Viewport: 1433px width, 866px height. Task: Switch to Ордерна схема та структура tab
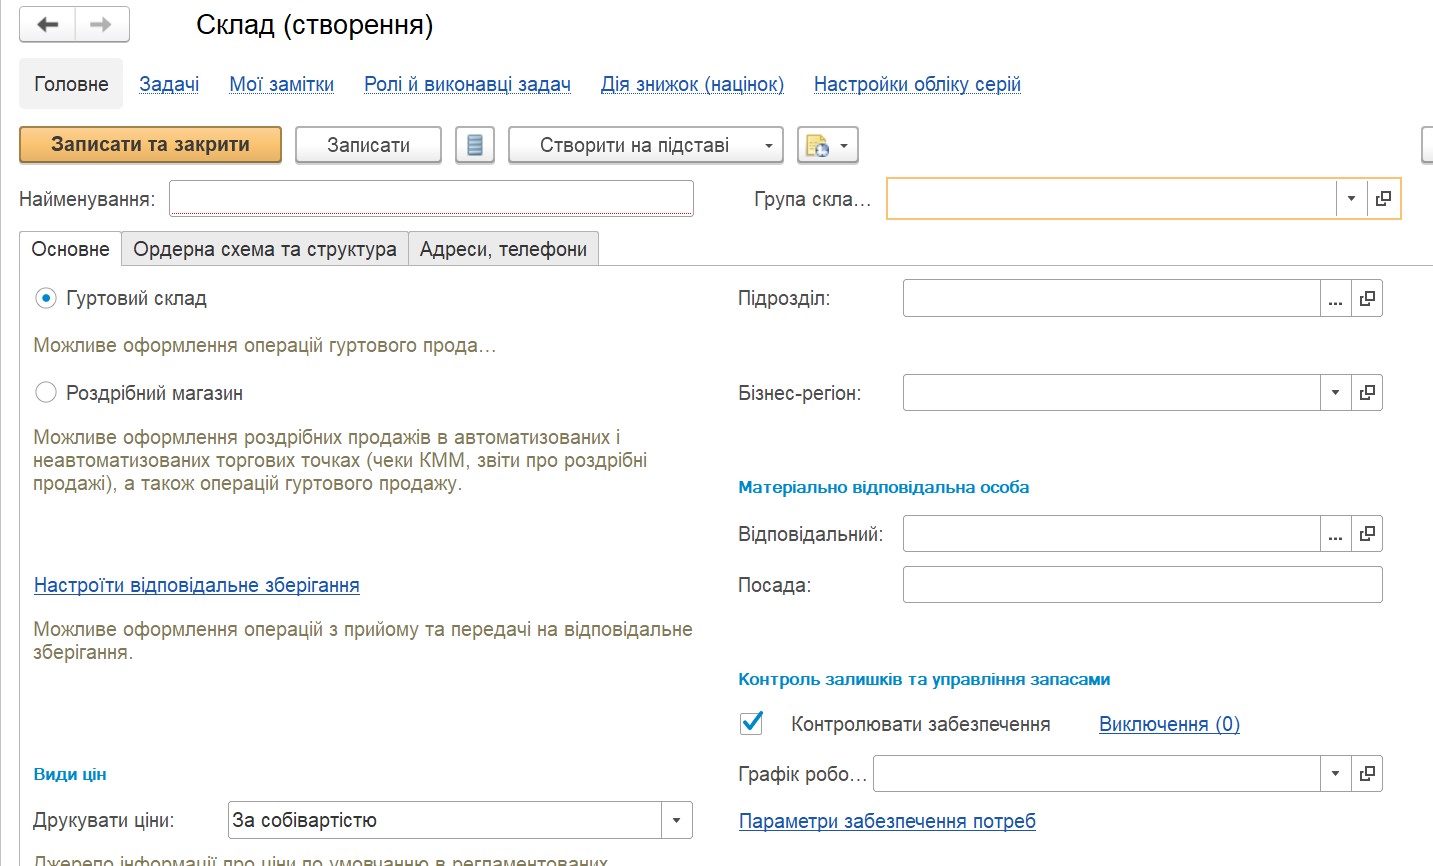[x=265, y=249]
